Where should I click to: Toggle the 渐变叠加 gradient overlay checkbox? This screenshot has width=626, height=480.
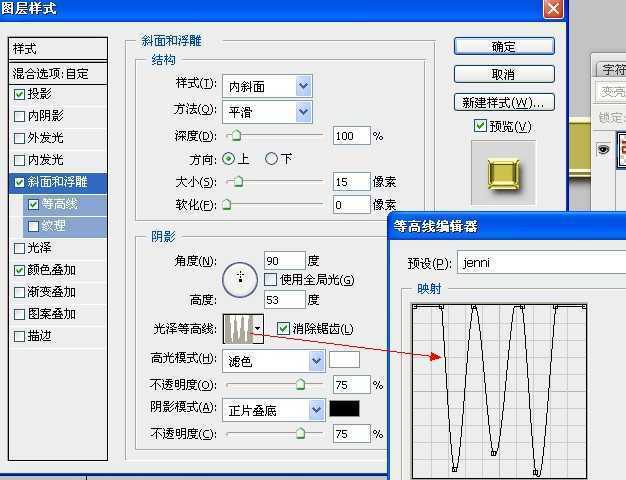coord(19,292)
